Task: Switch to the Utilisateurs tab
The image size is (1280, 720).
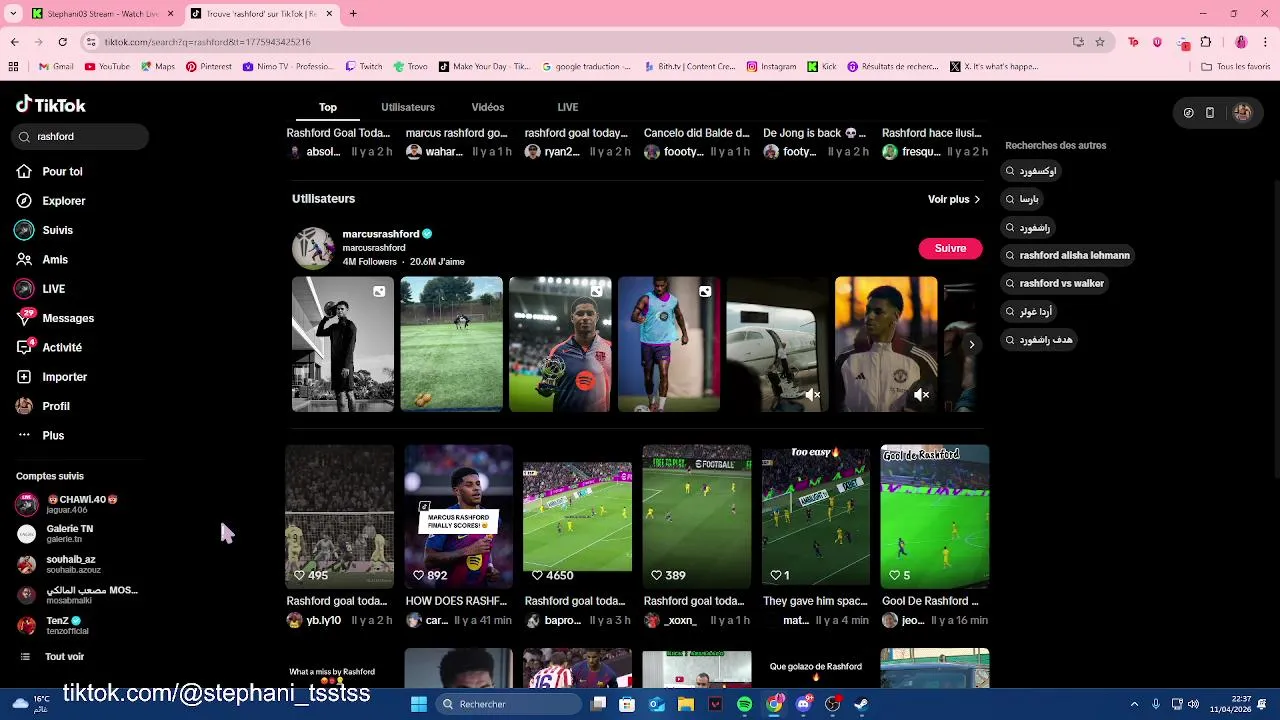Action: tap(408, 107)
